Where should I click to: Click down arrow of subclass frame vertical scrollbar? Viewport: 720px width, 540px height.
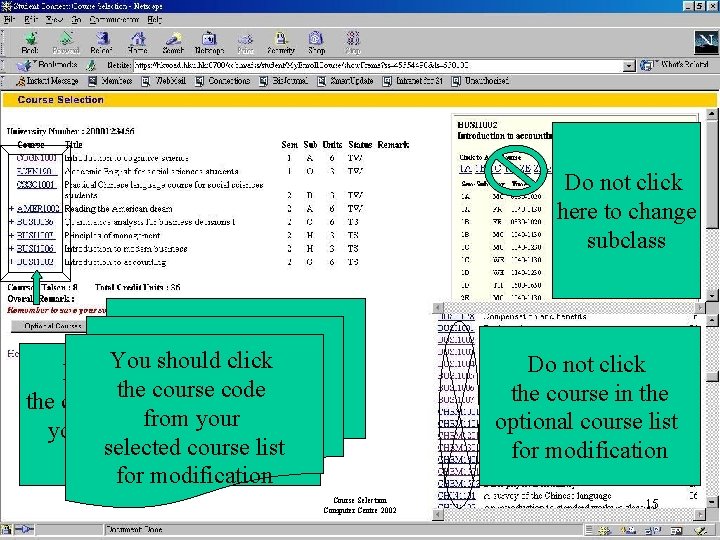tap(712, 296)
